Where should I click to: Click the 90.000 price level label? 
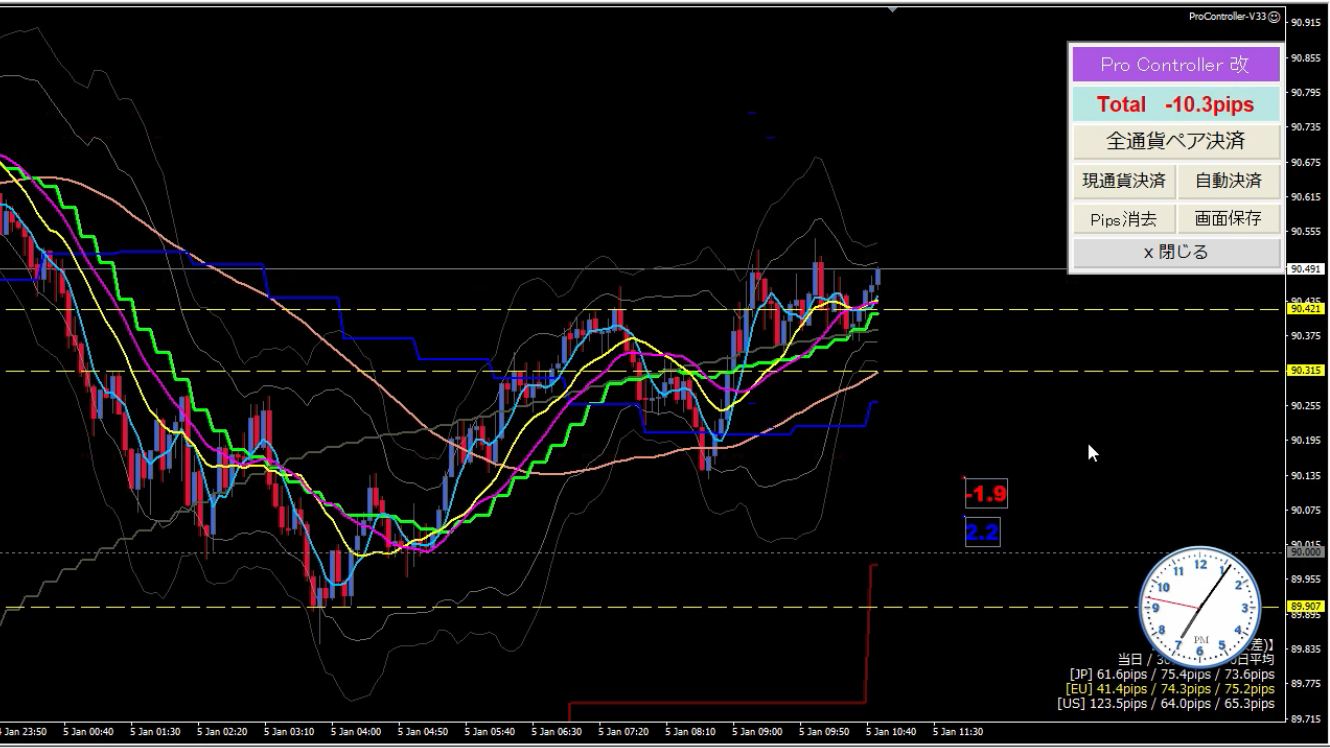pos(1305,552)
